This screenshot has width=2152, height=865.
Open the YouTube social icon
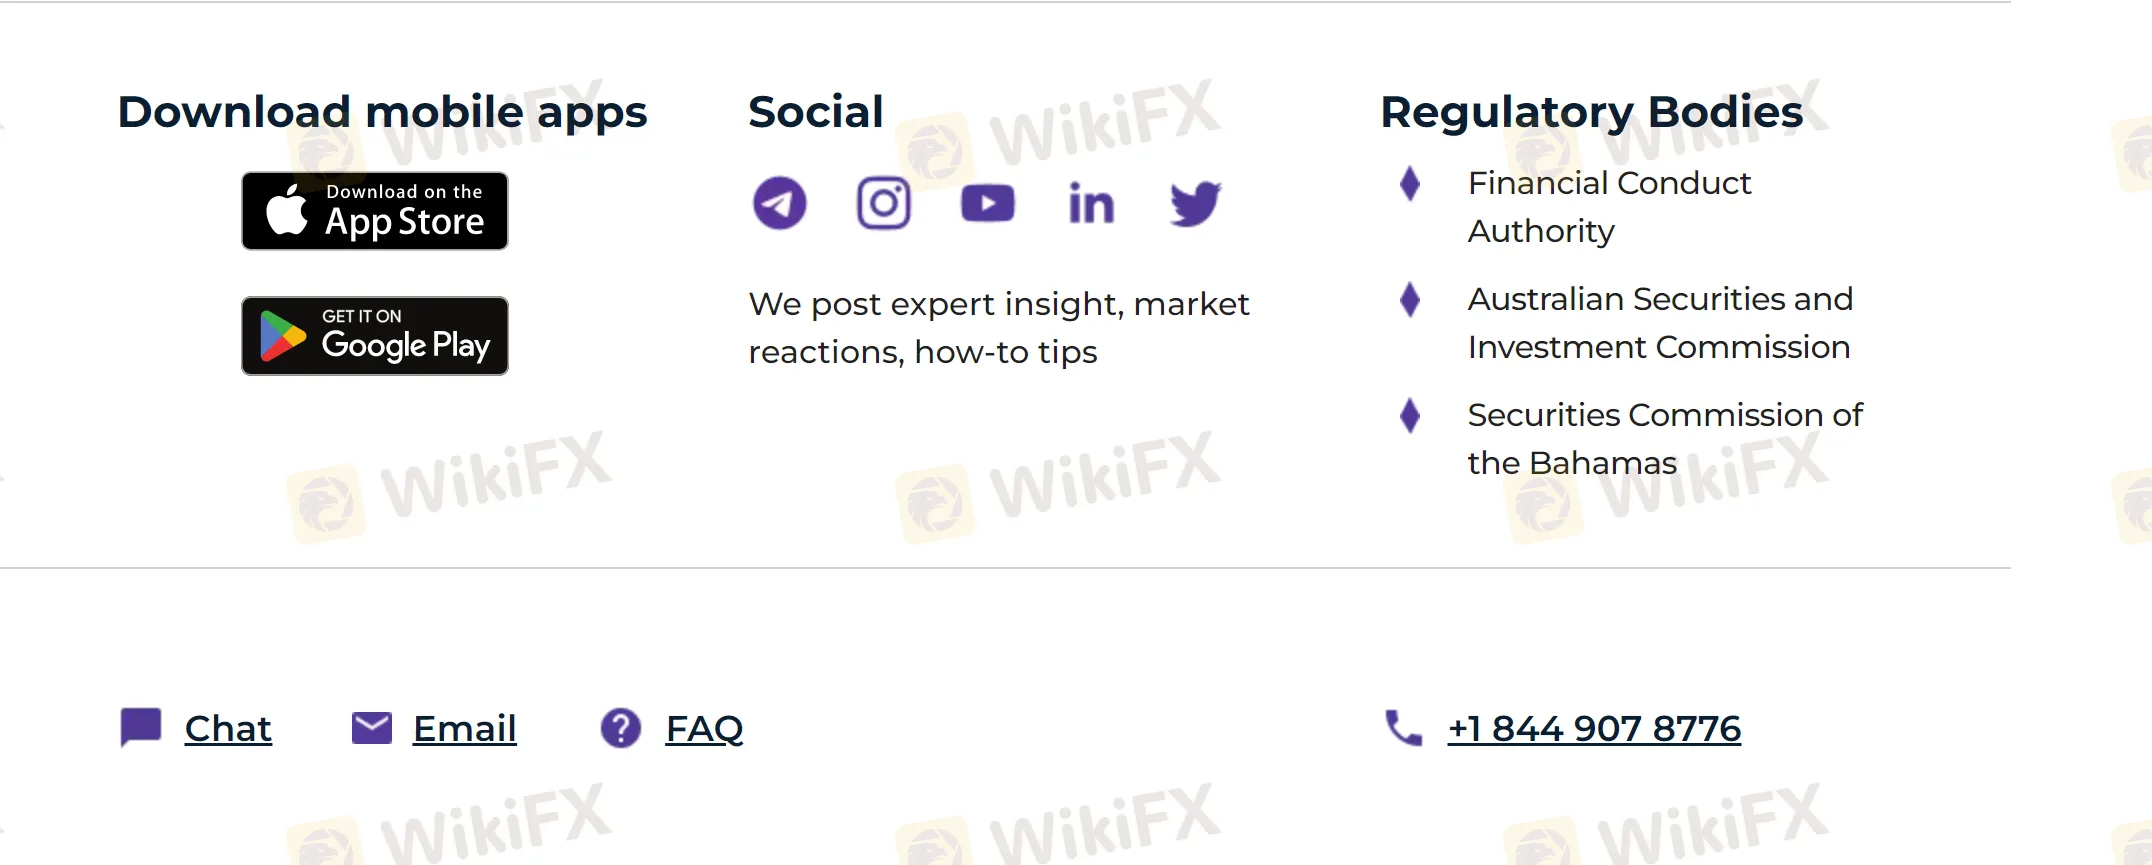click(988, 203)
